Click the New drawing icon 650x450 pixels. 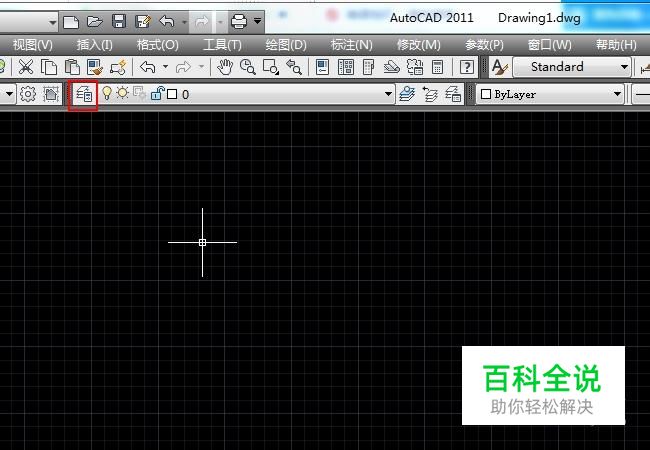71,22
